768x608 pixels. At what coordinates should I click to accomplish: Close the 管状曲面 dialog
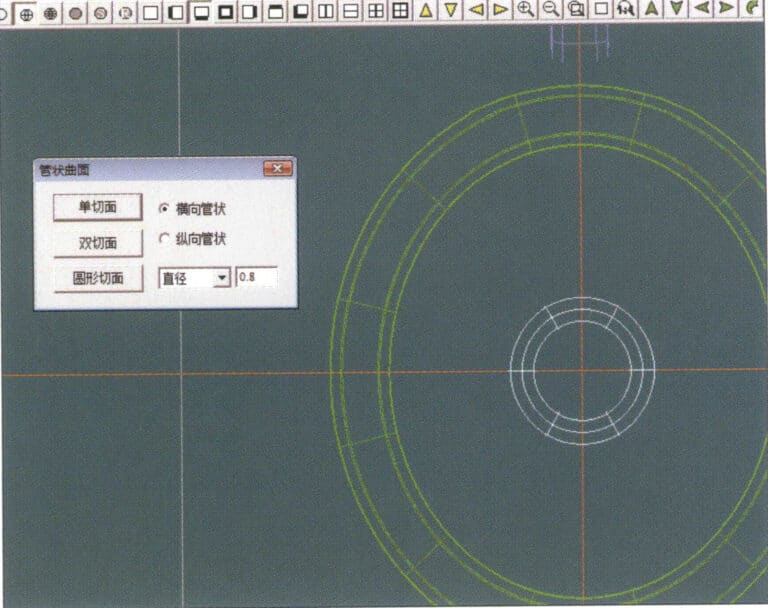(278, 169)
